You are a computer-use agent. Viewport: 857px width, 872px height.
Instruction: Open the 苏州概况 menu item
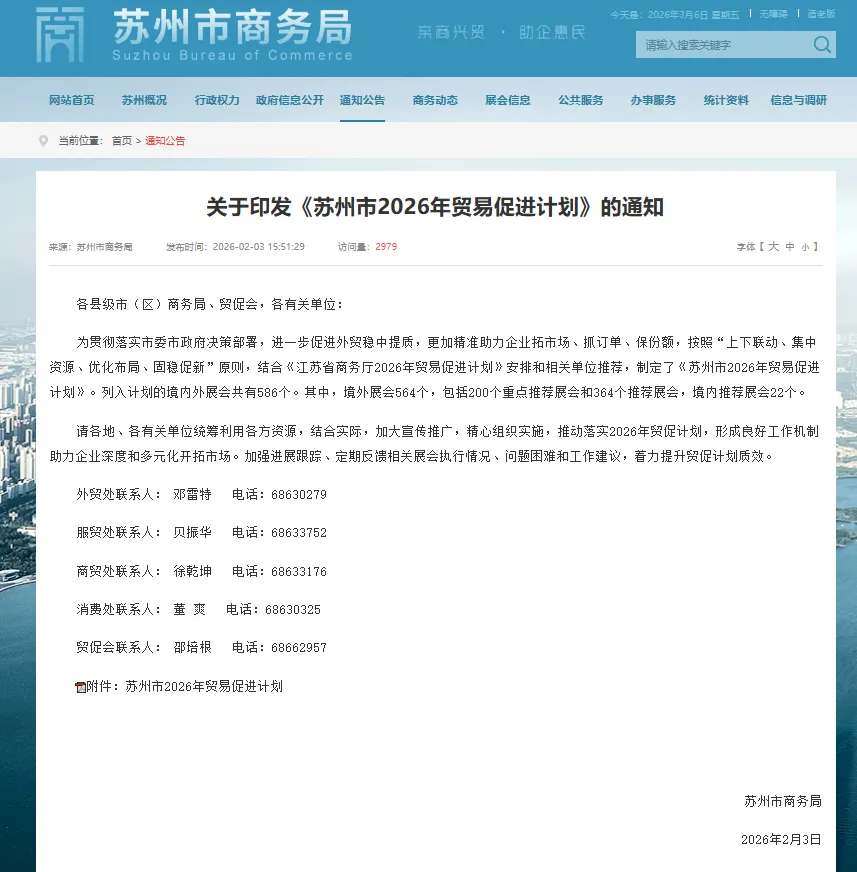tap(144, 100)
